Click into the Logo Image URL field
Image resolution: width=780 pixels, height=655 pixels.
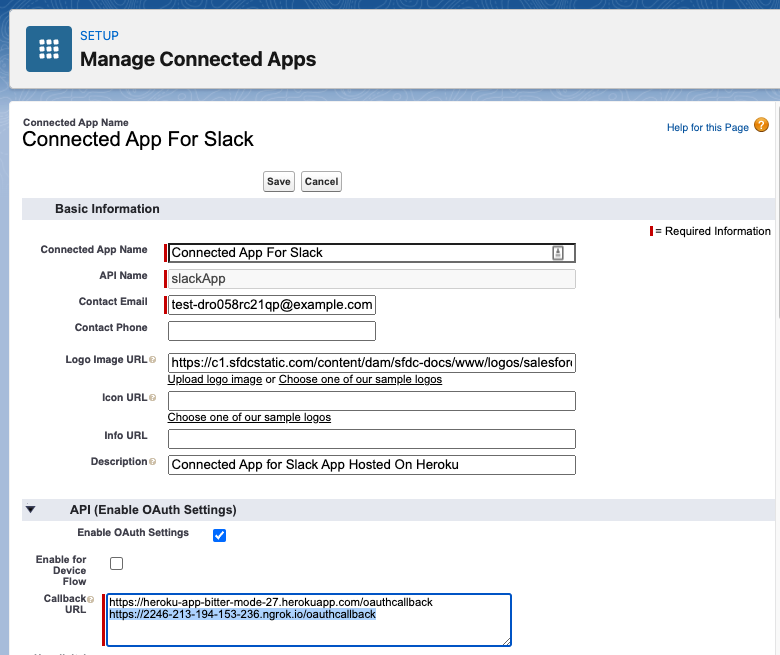click(372, 363)
